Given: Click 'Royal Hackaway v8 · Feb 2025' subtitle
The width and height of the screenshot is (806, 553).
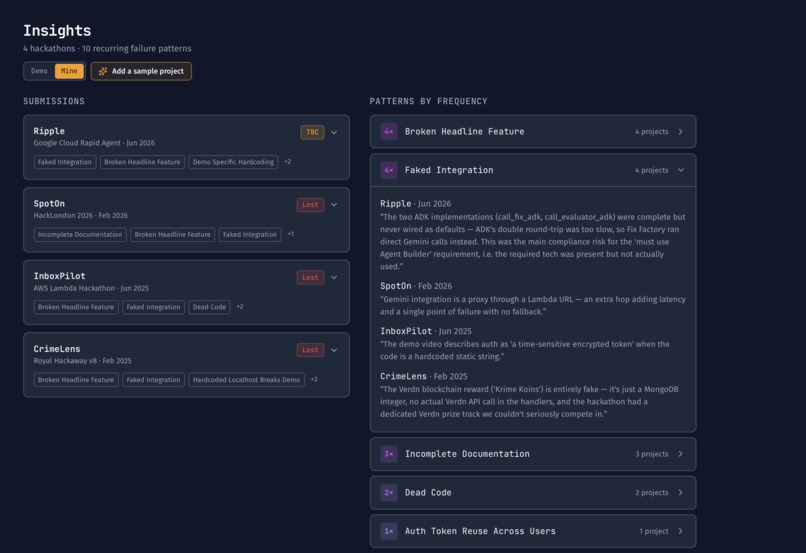Looking at the screenshot, I should tap(82, 361).
